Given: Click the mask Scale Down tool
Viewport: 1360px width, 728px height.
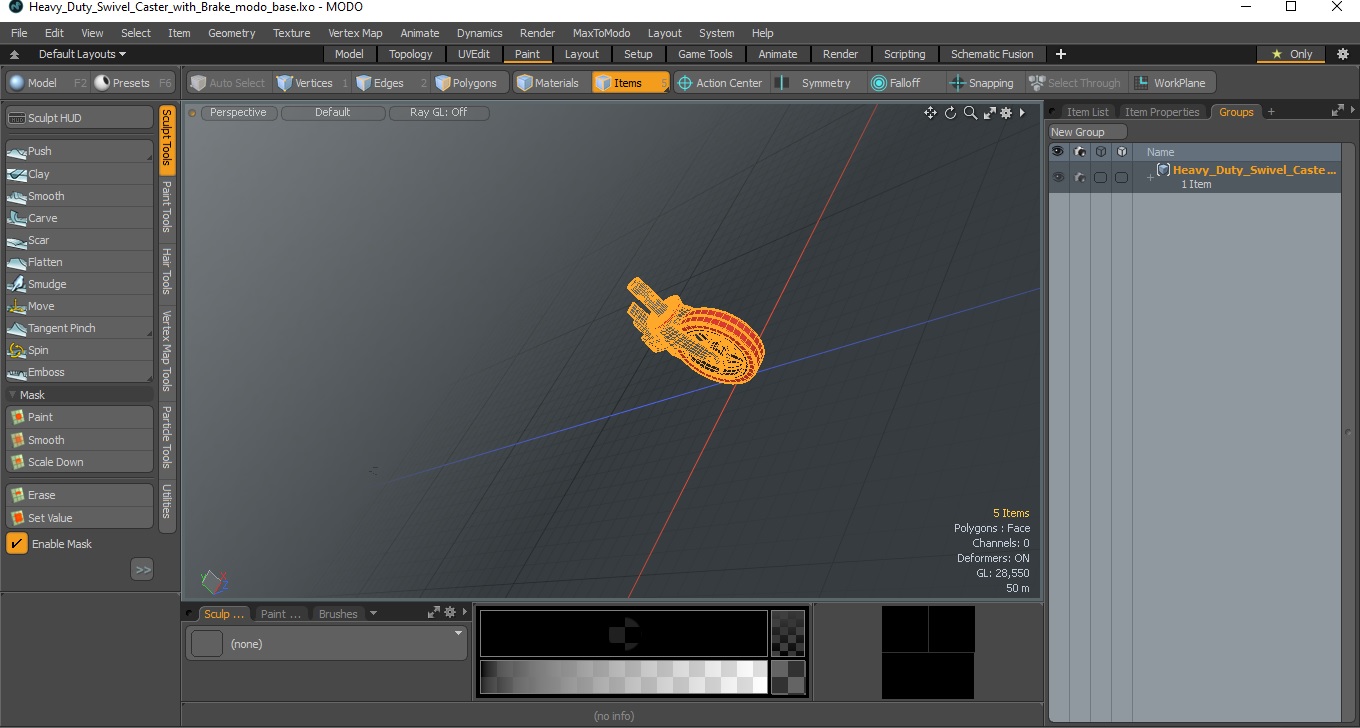Looking at the screenshot, I should 79,462.
